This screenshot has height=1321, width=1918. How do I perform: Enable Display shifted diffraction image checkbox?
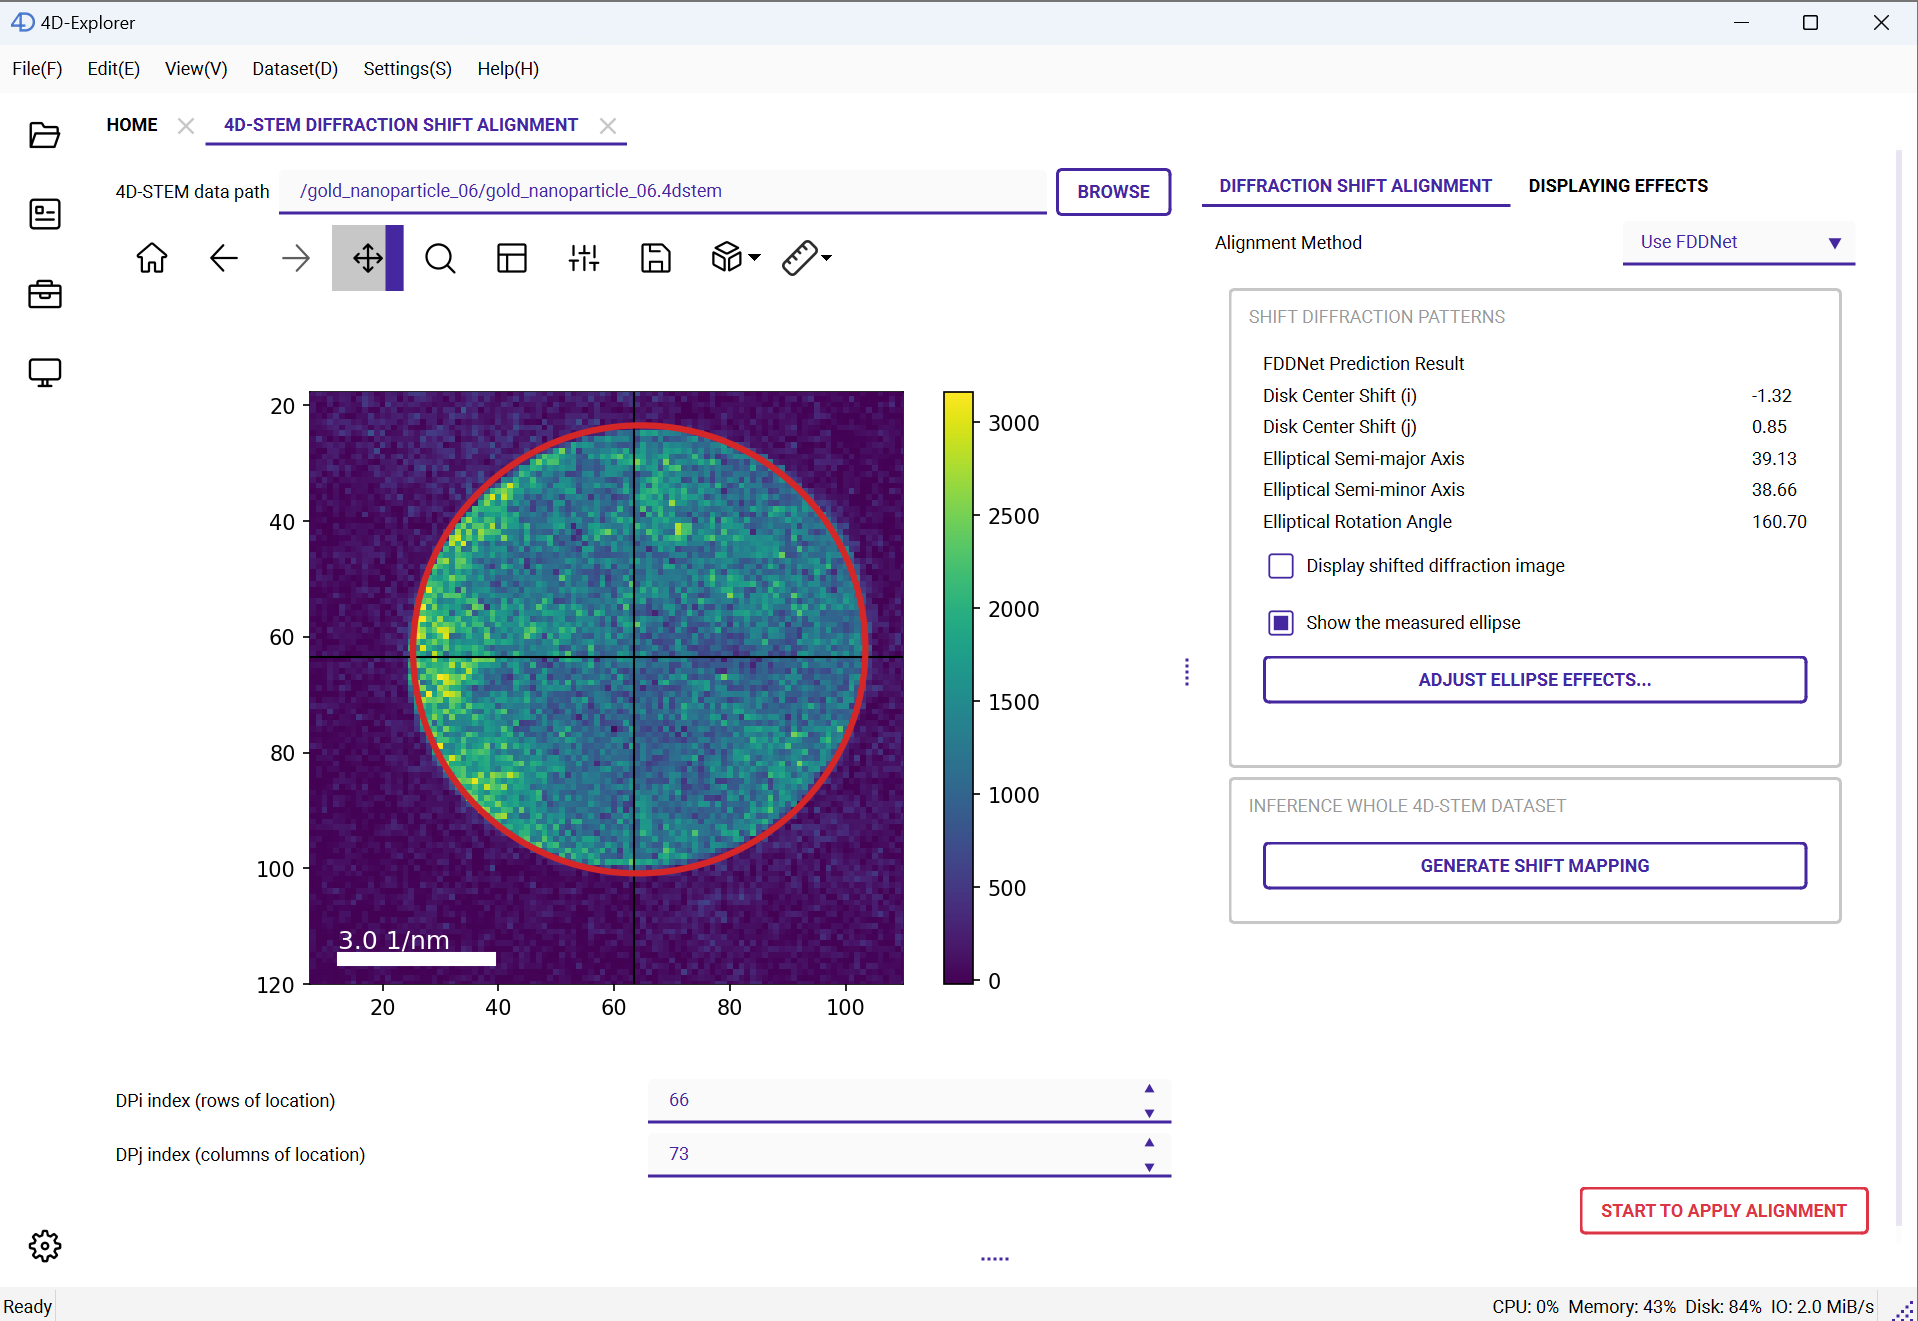click(1281, 566)
